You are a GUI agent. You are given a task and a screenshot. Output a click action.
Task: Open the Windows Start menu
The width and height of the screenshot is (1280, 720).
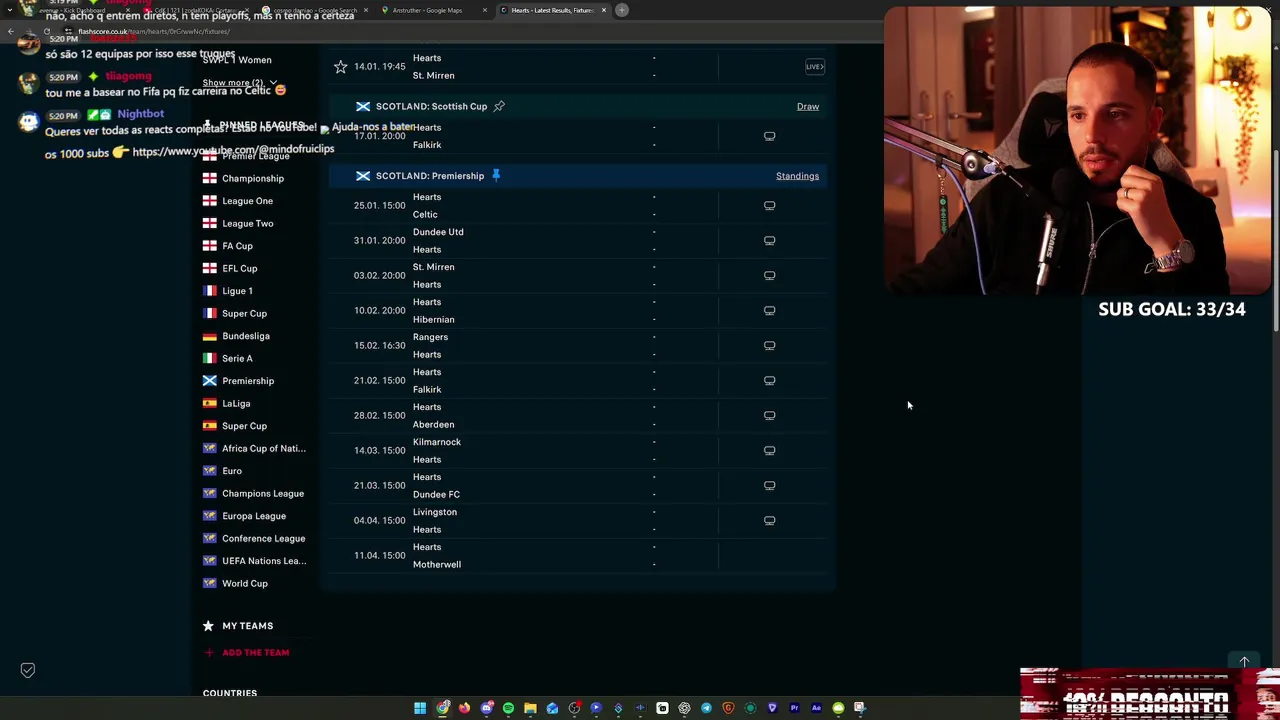point(420,708)
